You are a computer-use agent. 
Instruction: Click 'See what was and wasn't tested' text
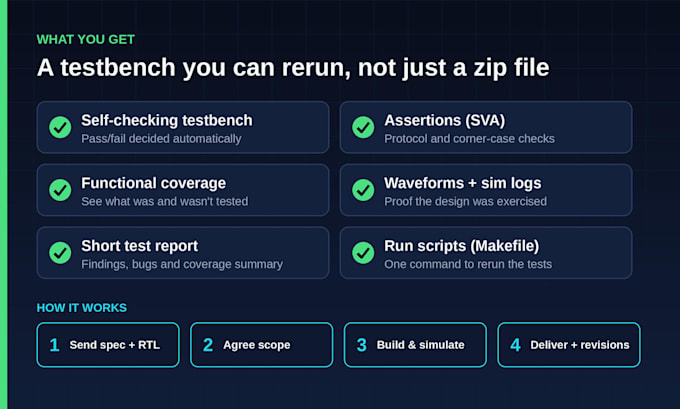(165, 202)
